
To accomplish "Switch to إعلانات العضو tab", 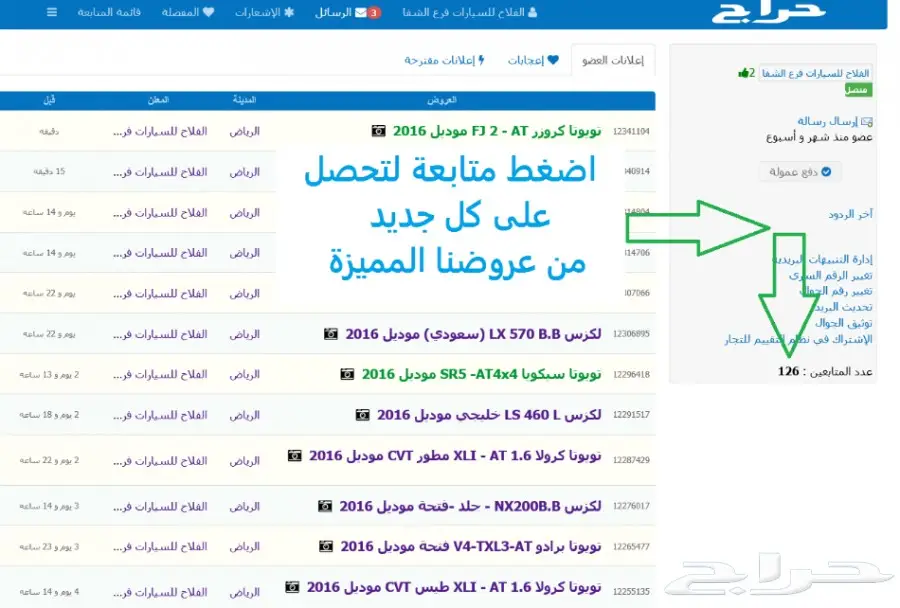I will [x=612, y=60].
